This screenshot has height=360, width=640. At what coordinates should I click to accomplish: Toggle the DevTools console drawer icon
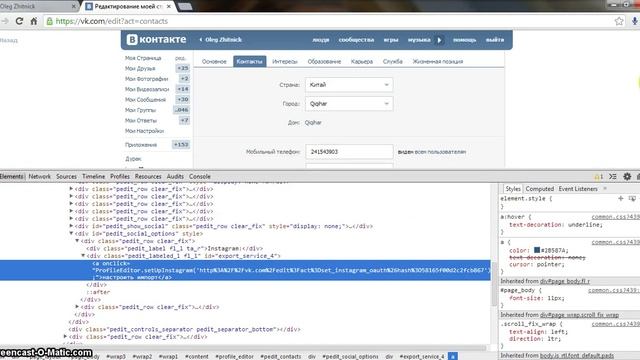click(613, 176)
